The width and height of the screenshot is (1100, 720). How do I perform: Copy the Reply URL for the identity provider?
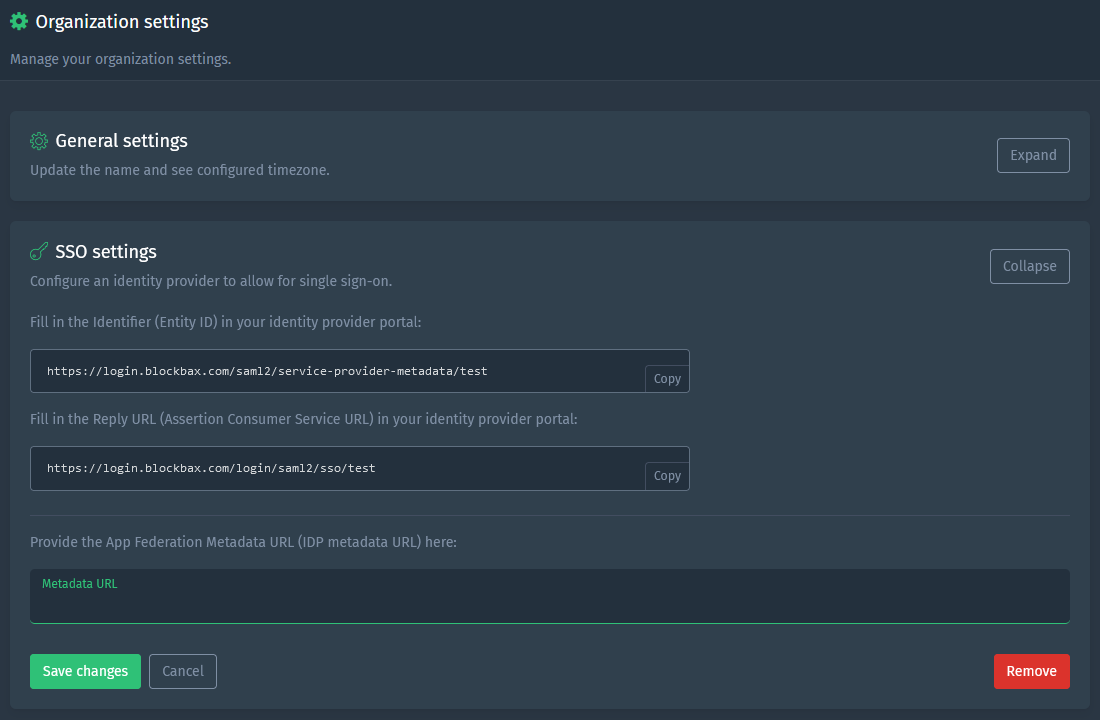coord(666,475)
